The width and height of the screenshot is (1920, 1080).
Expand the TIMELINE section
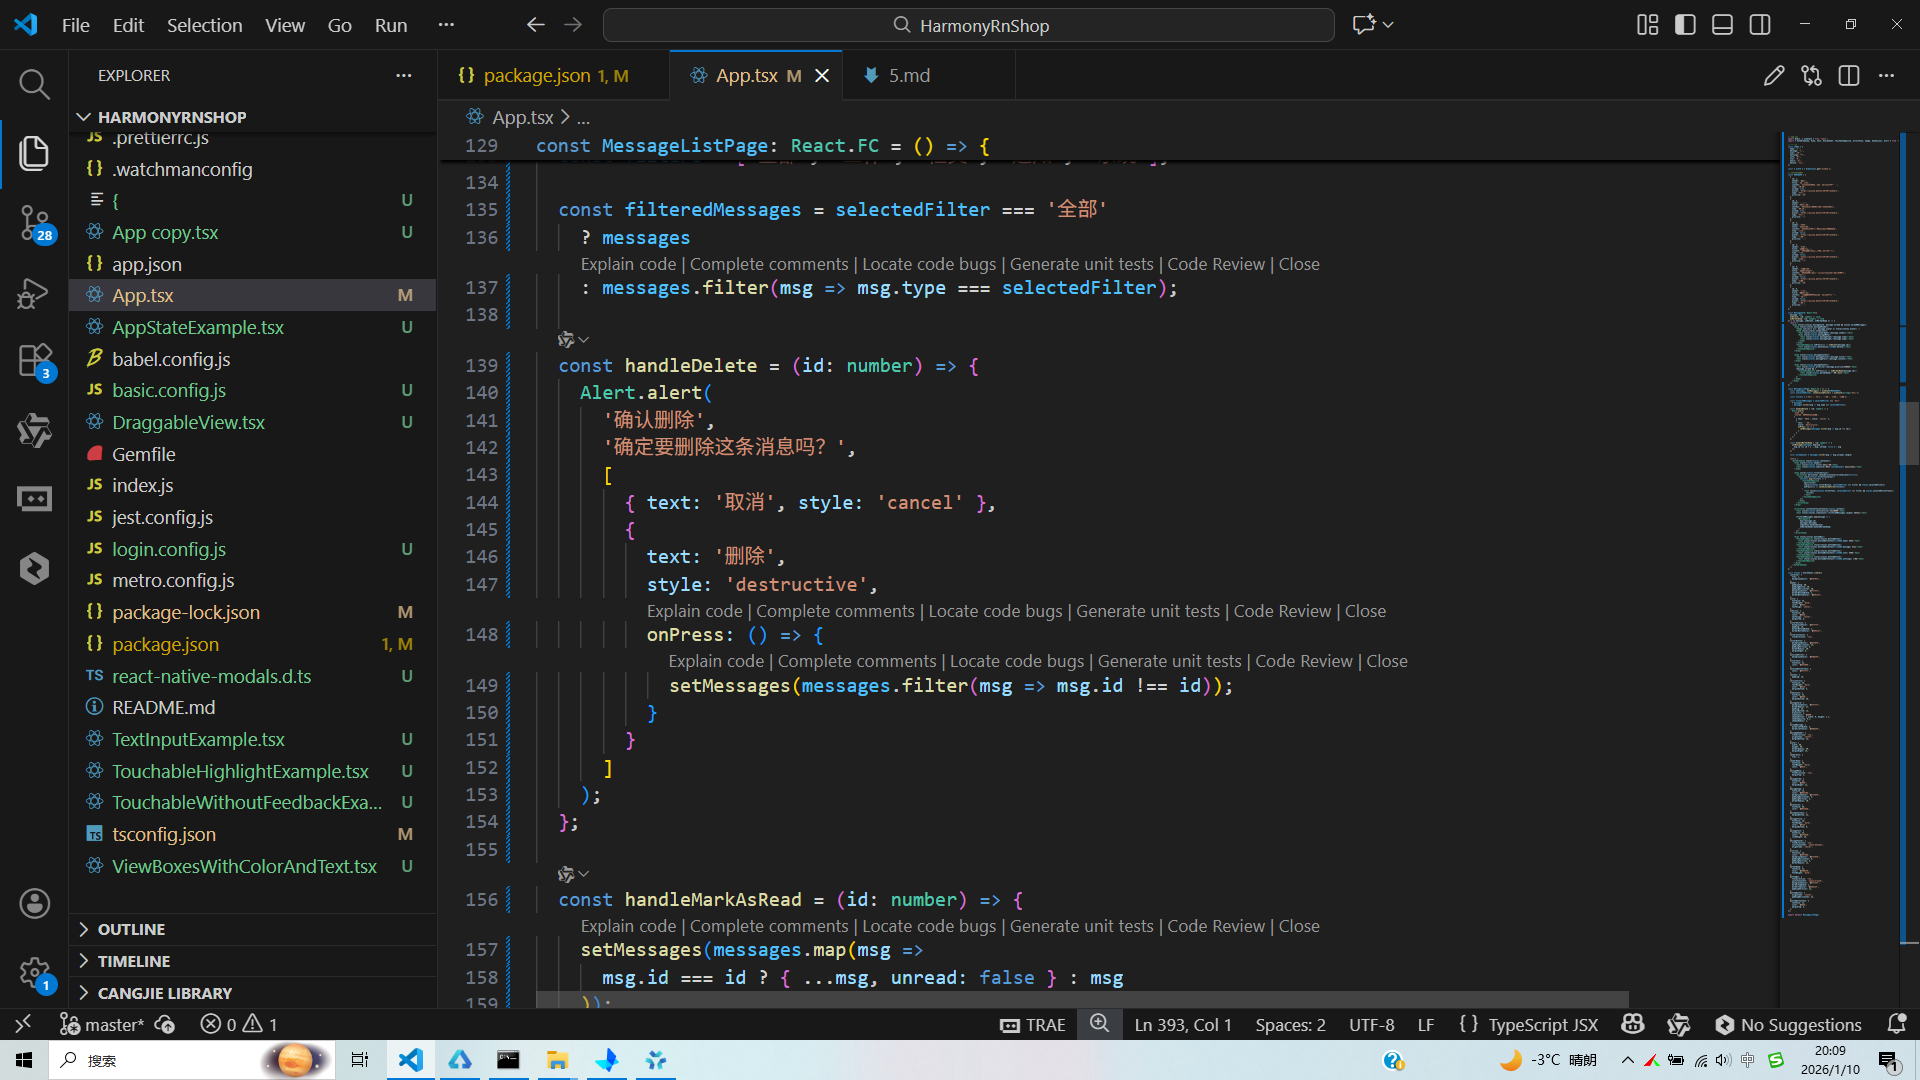tap(133, 961)
